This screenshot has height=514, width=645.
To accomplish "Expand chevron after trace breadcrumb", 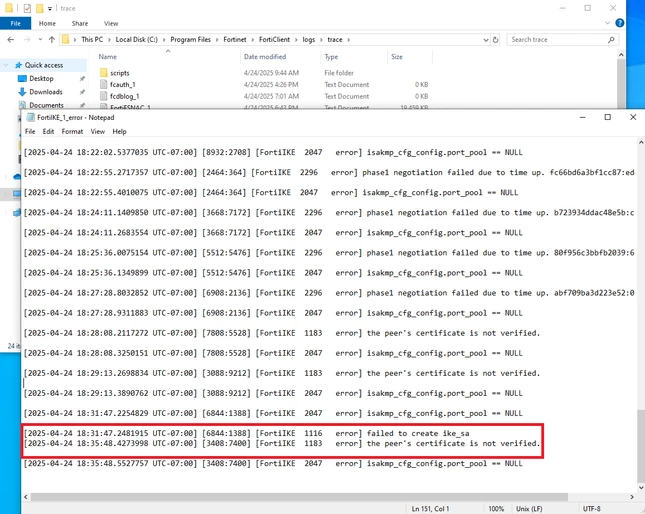I will click(348, 39).
